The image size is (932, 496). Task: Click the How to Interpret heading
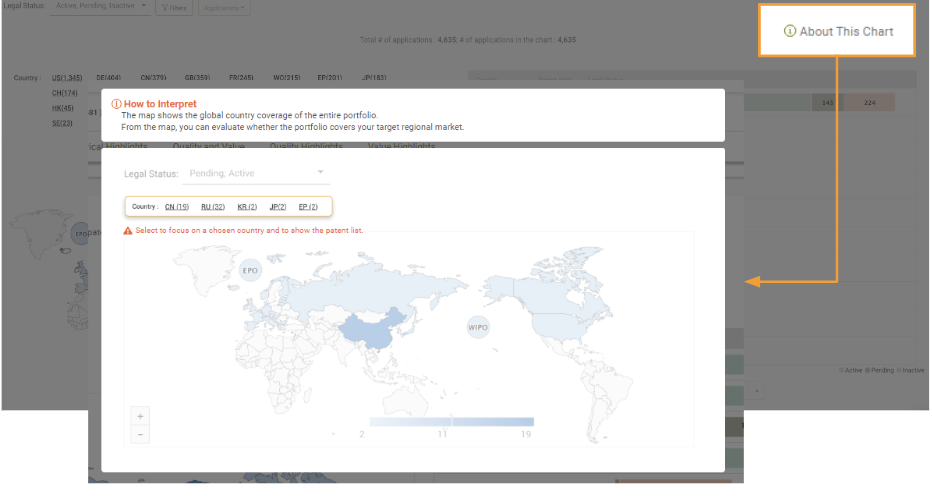pos(160,104)
